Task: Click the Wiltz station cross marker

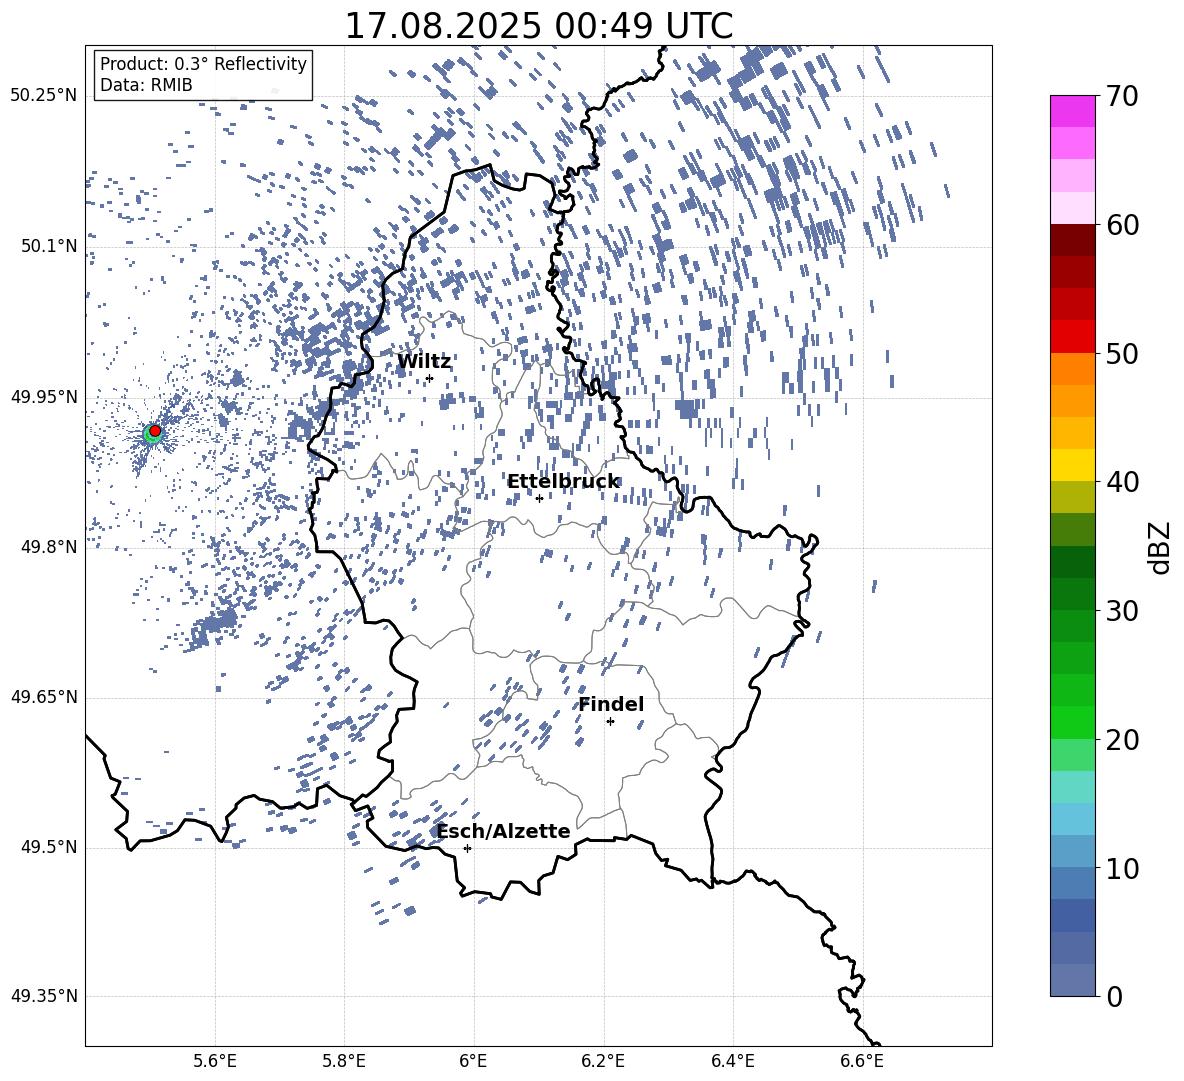Action: 430,378
